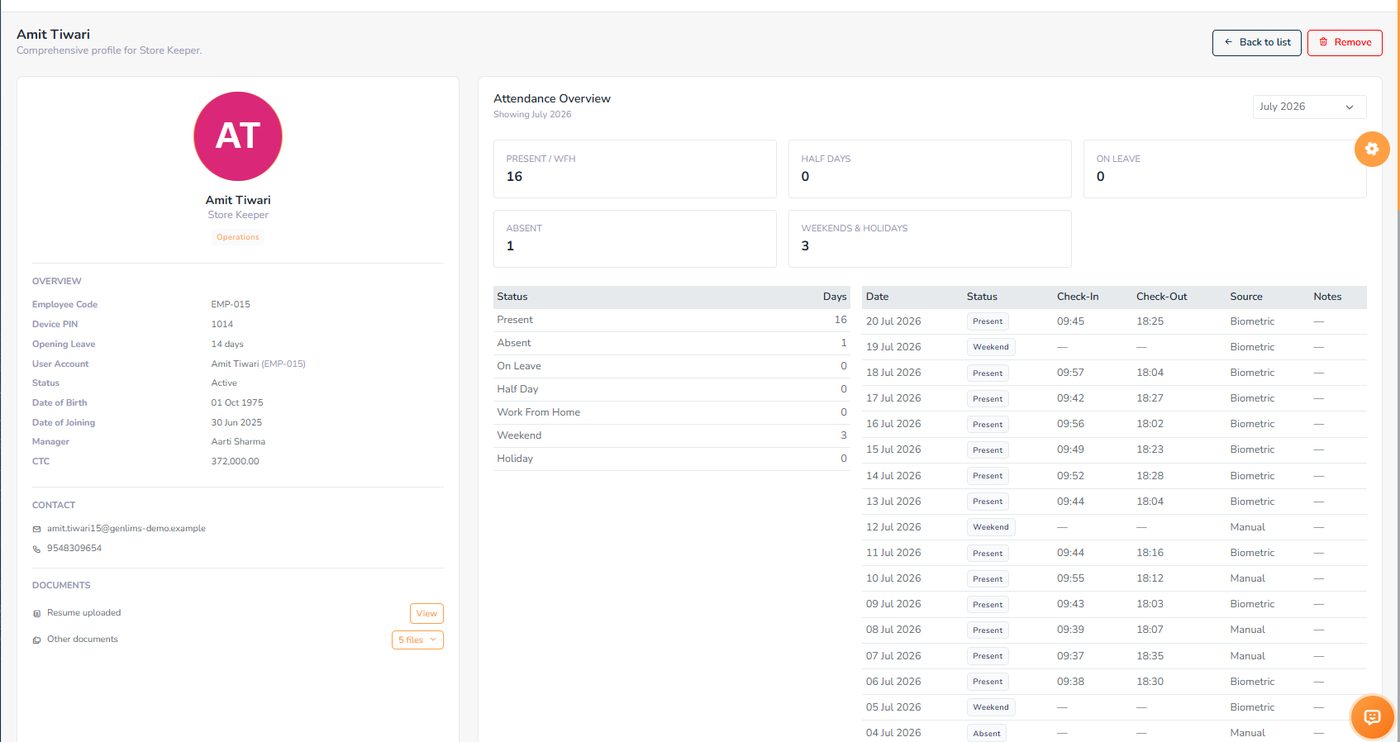The height and width of the screenshot is (742, 1400).
Task: Click the Other documents icon
Action: 37,639
